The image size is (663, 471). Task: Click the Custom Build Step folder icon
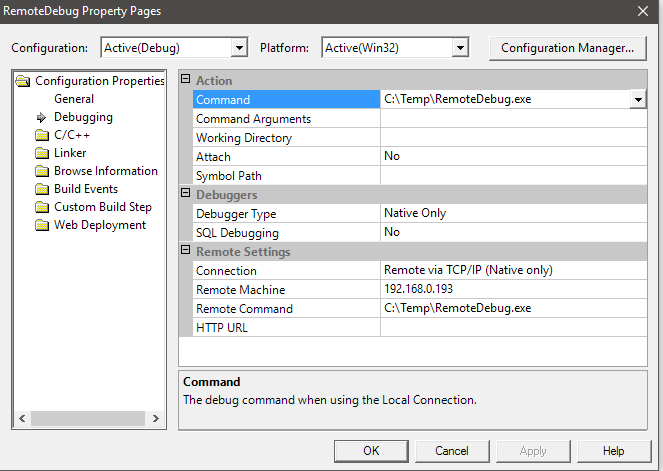tap(42, 207)
